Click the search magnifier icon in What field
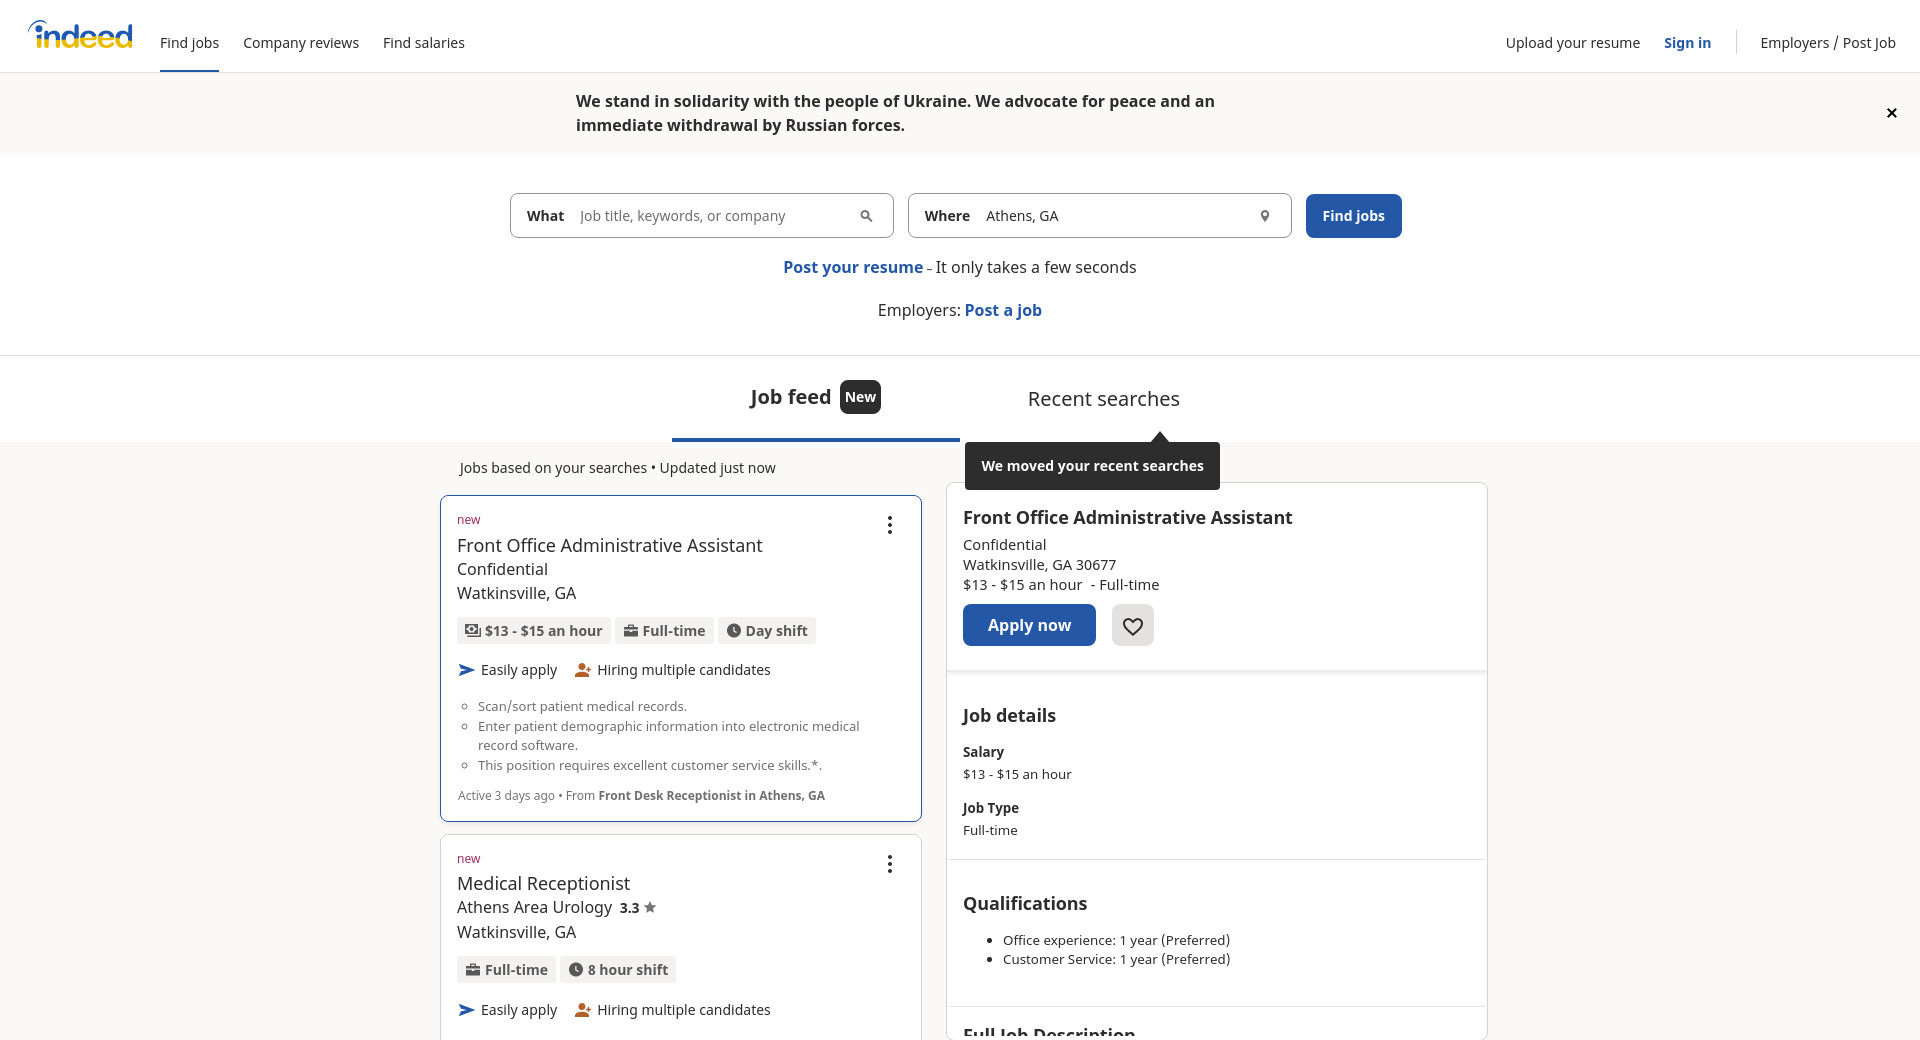 click(866, 216)
